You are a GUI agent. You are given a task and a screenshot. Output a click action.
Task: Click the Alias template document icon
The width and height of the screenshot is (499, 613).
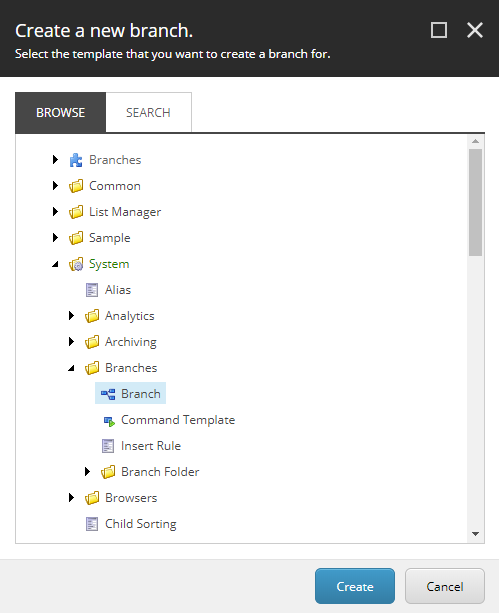pyautogui.click(x=92, y=290)
